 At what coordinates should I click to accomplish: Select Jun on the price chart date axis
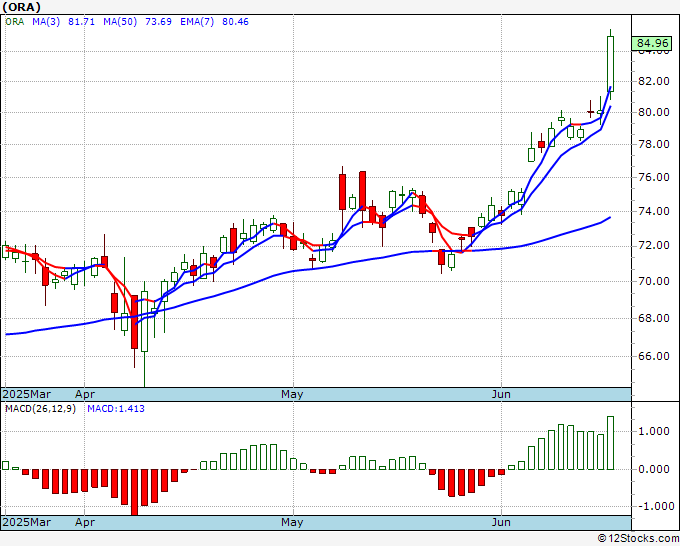[501, 394]
